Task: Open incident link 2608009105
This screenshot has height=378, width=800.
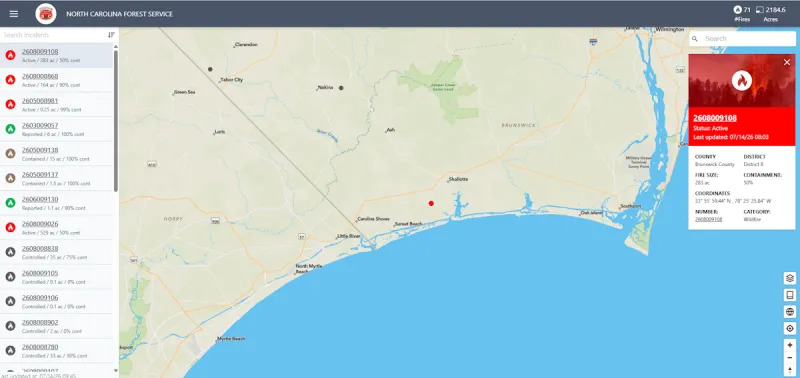Action: pyautogui.click(x=40, y=273)
